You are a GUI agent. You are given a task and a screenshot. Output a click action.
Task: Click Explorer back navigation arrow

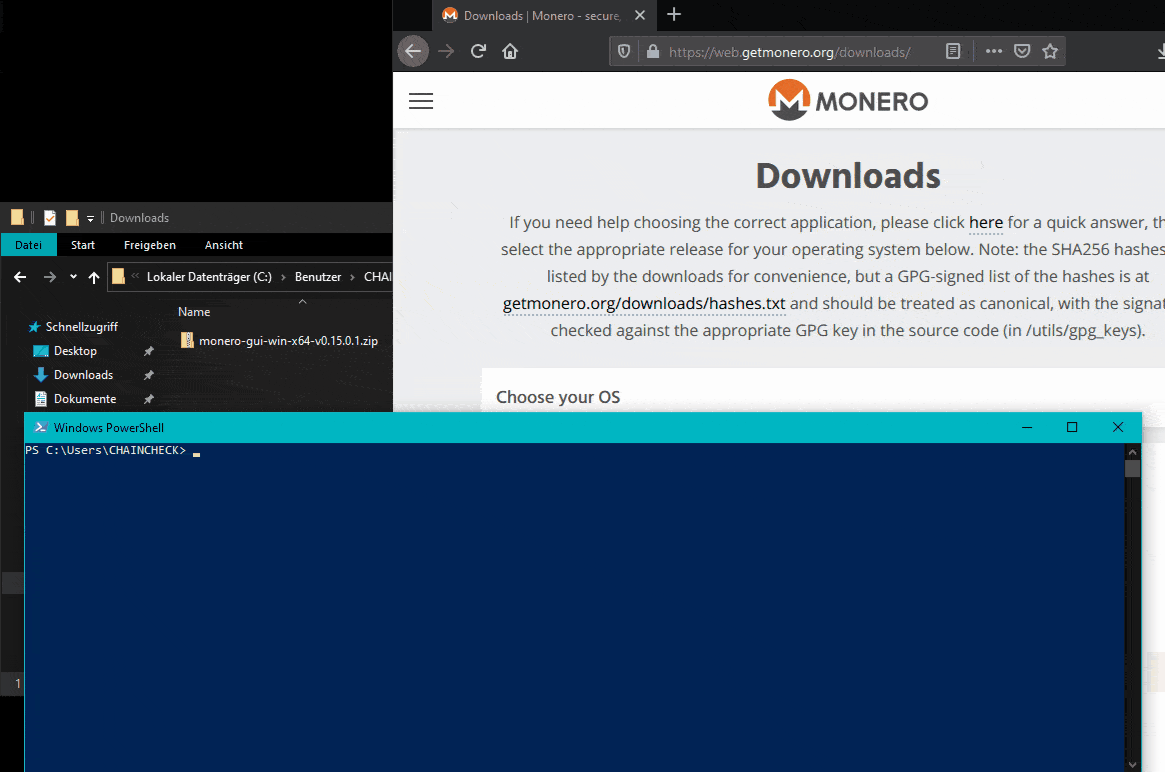coord(20,277)
